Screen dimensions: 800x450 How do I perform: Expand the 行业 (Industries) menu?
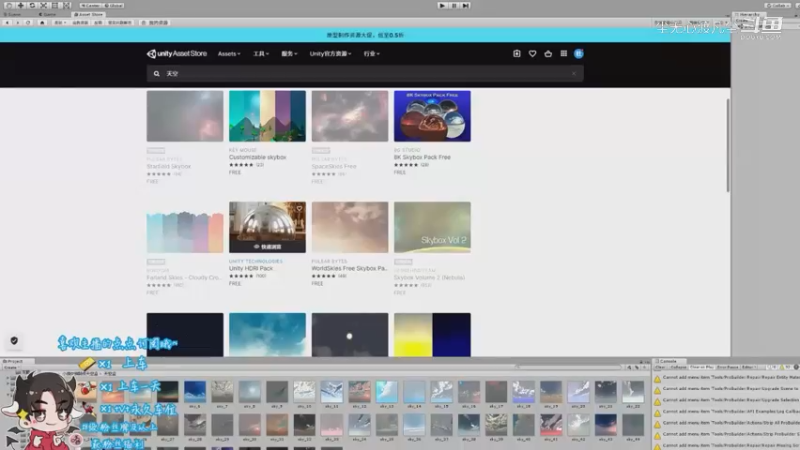point(371,54)
